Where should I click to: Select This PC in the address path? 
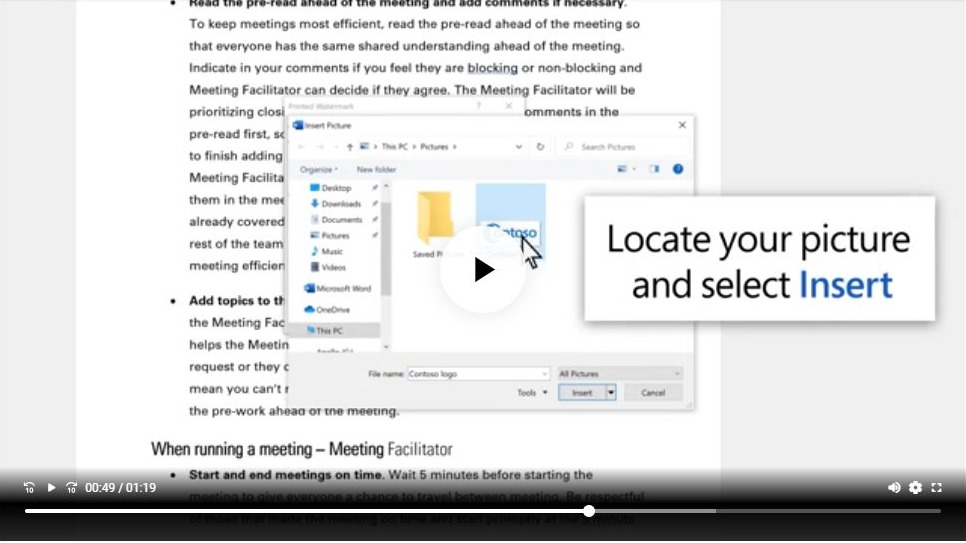[394, 147]
